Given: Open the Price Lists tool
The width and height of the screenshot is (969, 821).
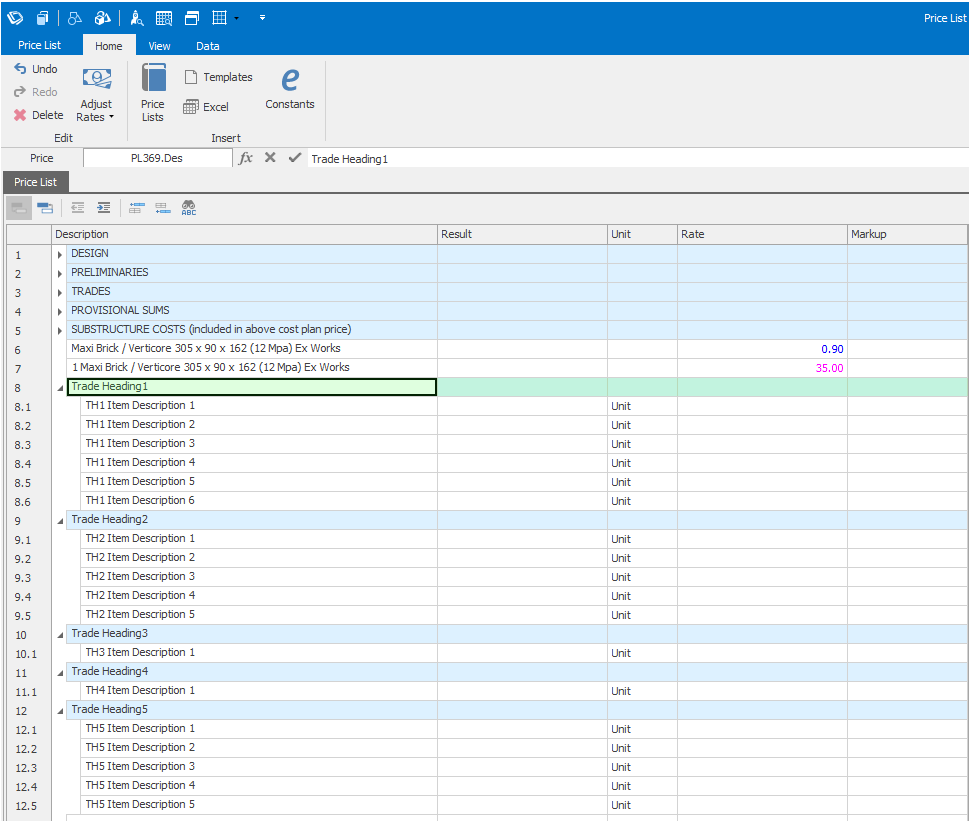Looking at the screenshot, I should click(x=152, y=90).
